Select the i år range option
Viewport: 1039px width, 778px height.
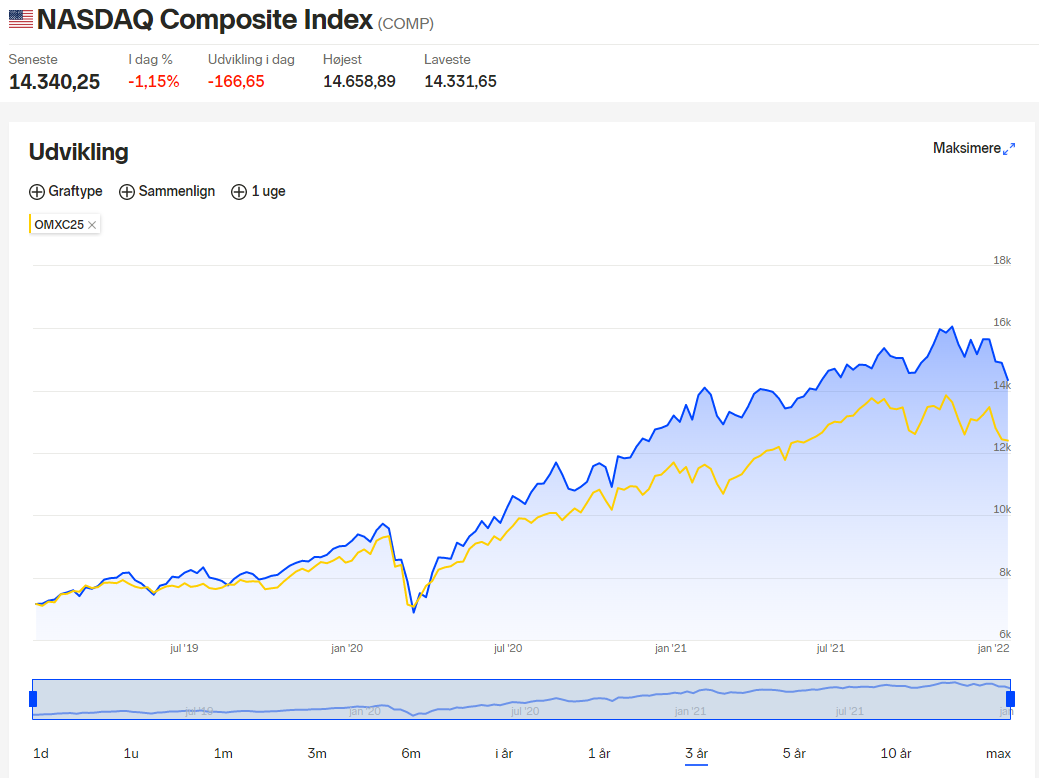click(x=504, y=753)
